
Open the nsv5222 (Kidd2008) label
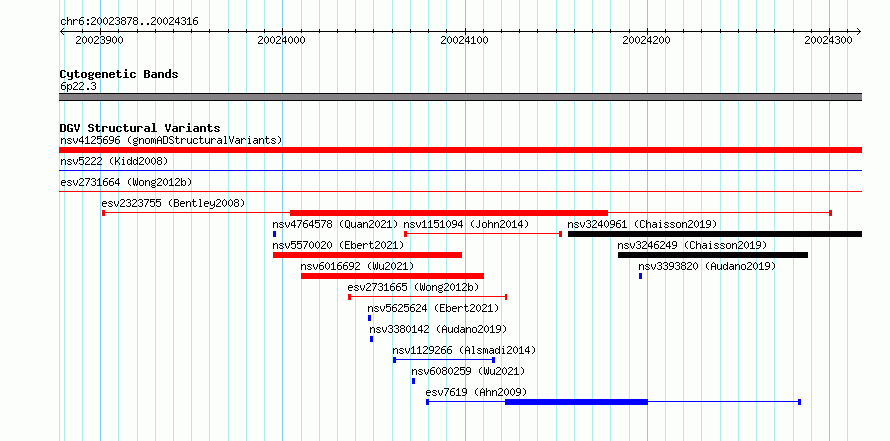pyautogui.click(x=114, y=161)
